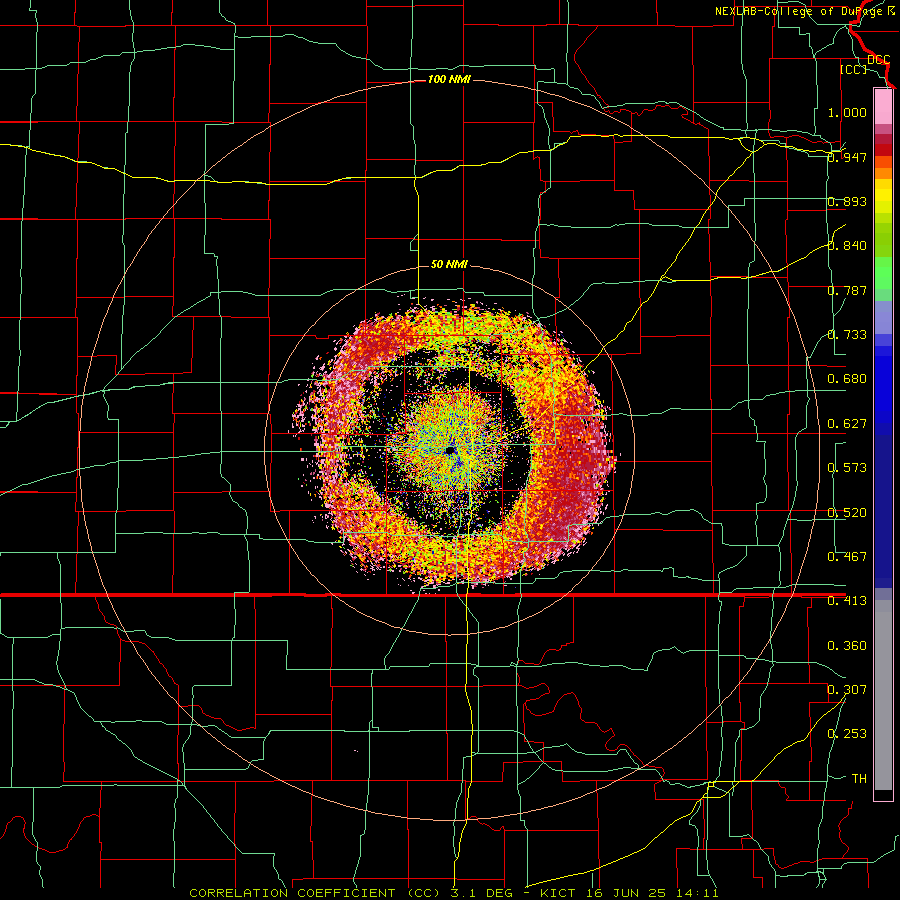Click the gray lower segment of the color bar
This screenshot has width=900, height=900.
point(883,695)
